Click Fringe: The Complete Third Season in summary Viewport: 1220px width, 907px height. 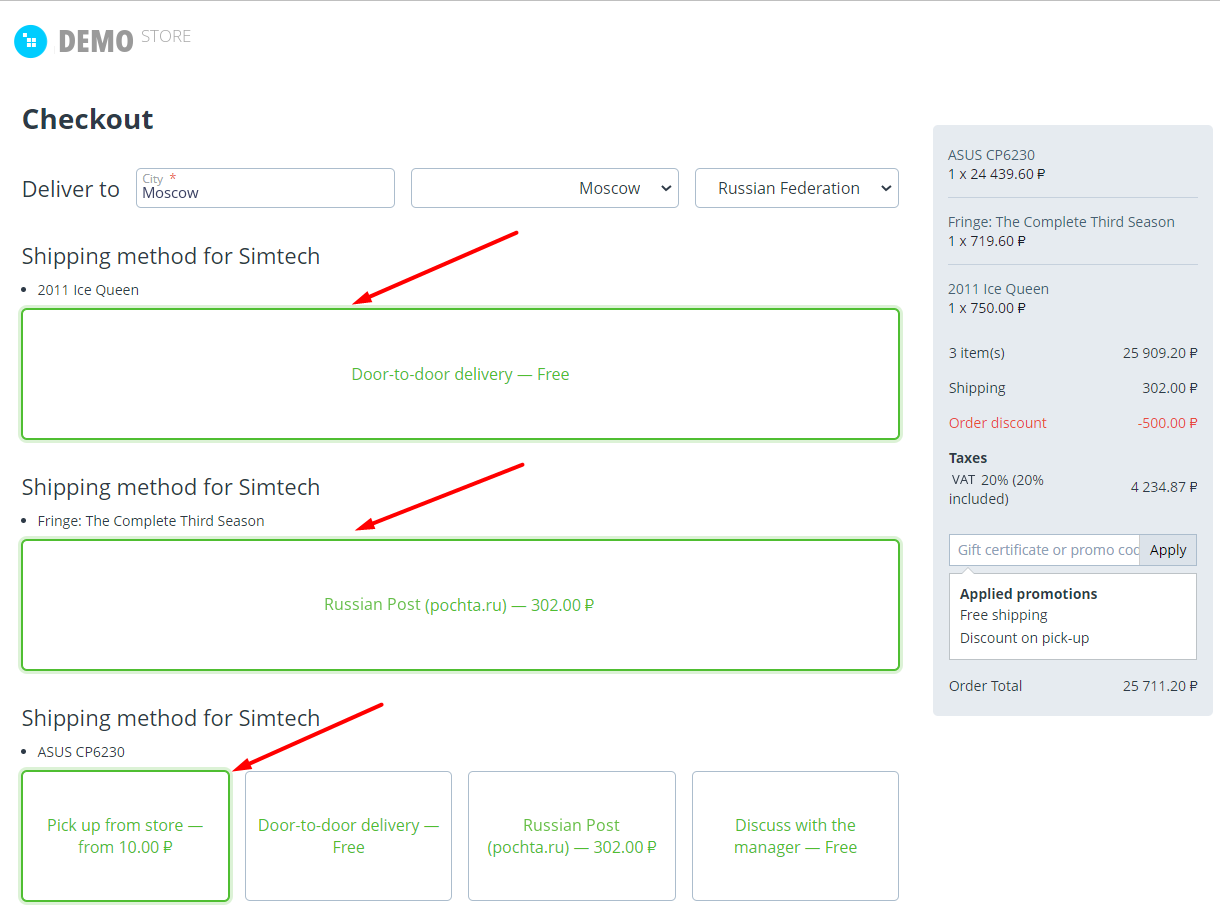click(x=1061, y=222)
